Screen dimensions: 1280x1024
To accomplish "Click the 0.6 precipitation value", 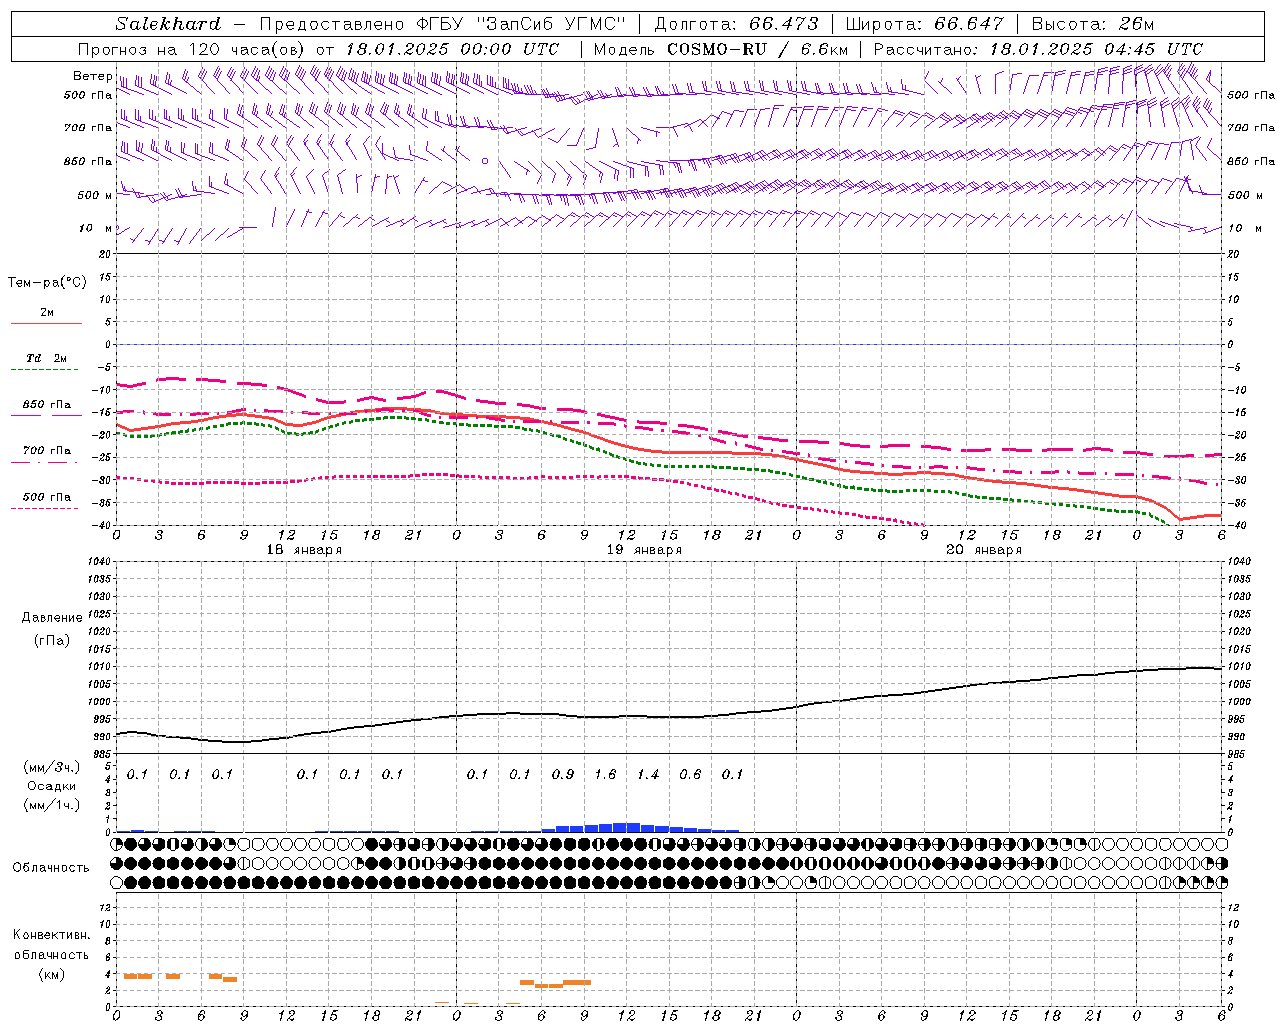I will [x=690, y=775].
